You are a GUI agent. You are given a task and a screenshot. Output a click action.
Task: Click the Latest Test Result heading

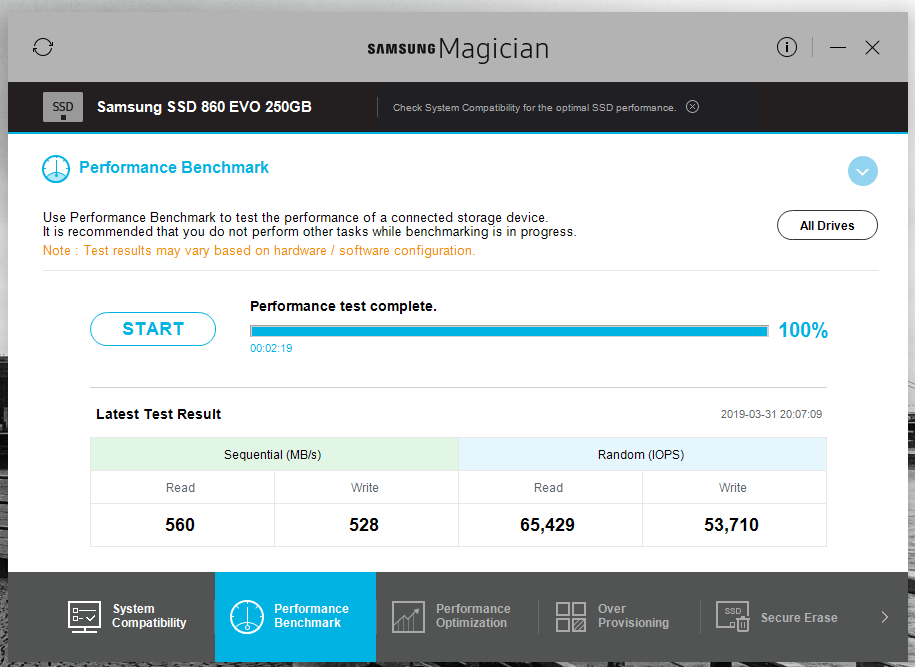click(x=159, y=414)
